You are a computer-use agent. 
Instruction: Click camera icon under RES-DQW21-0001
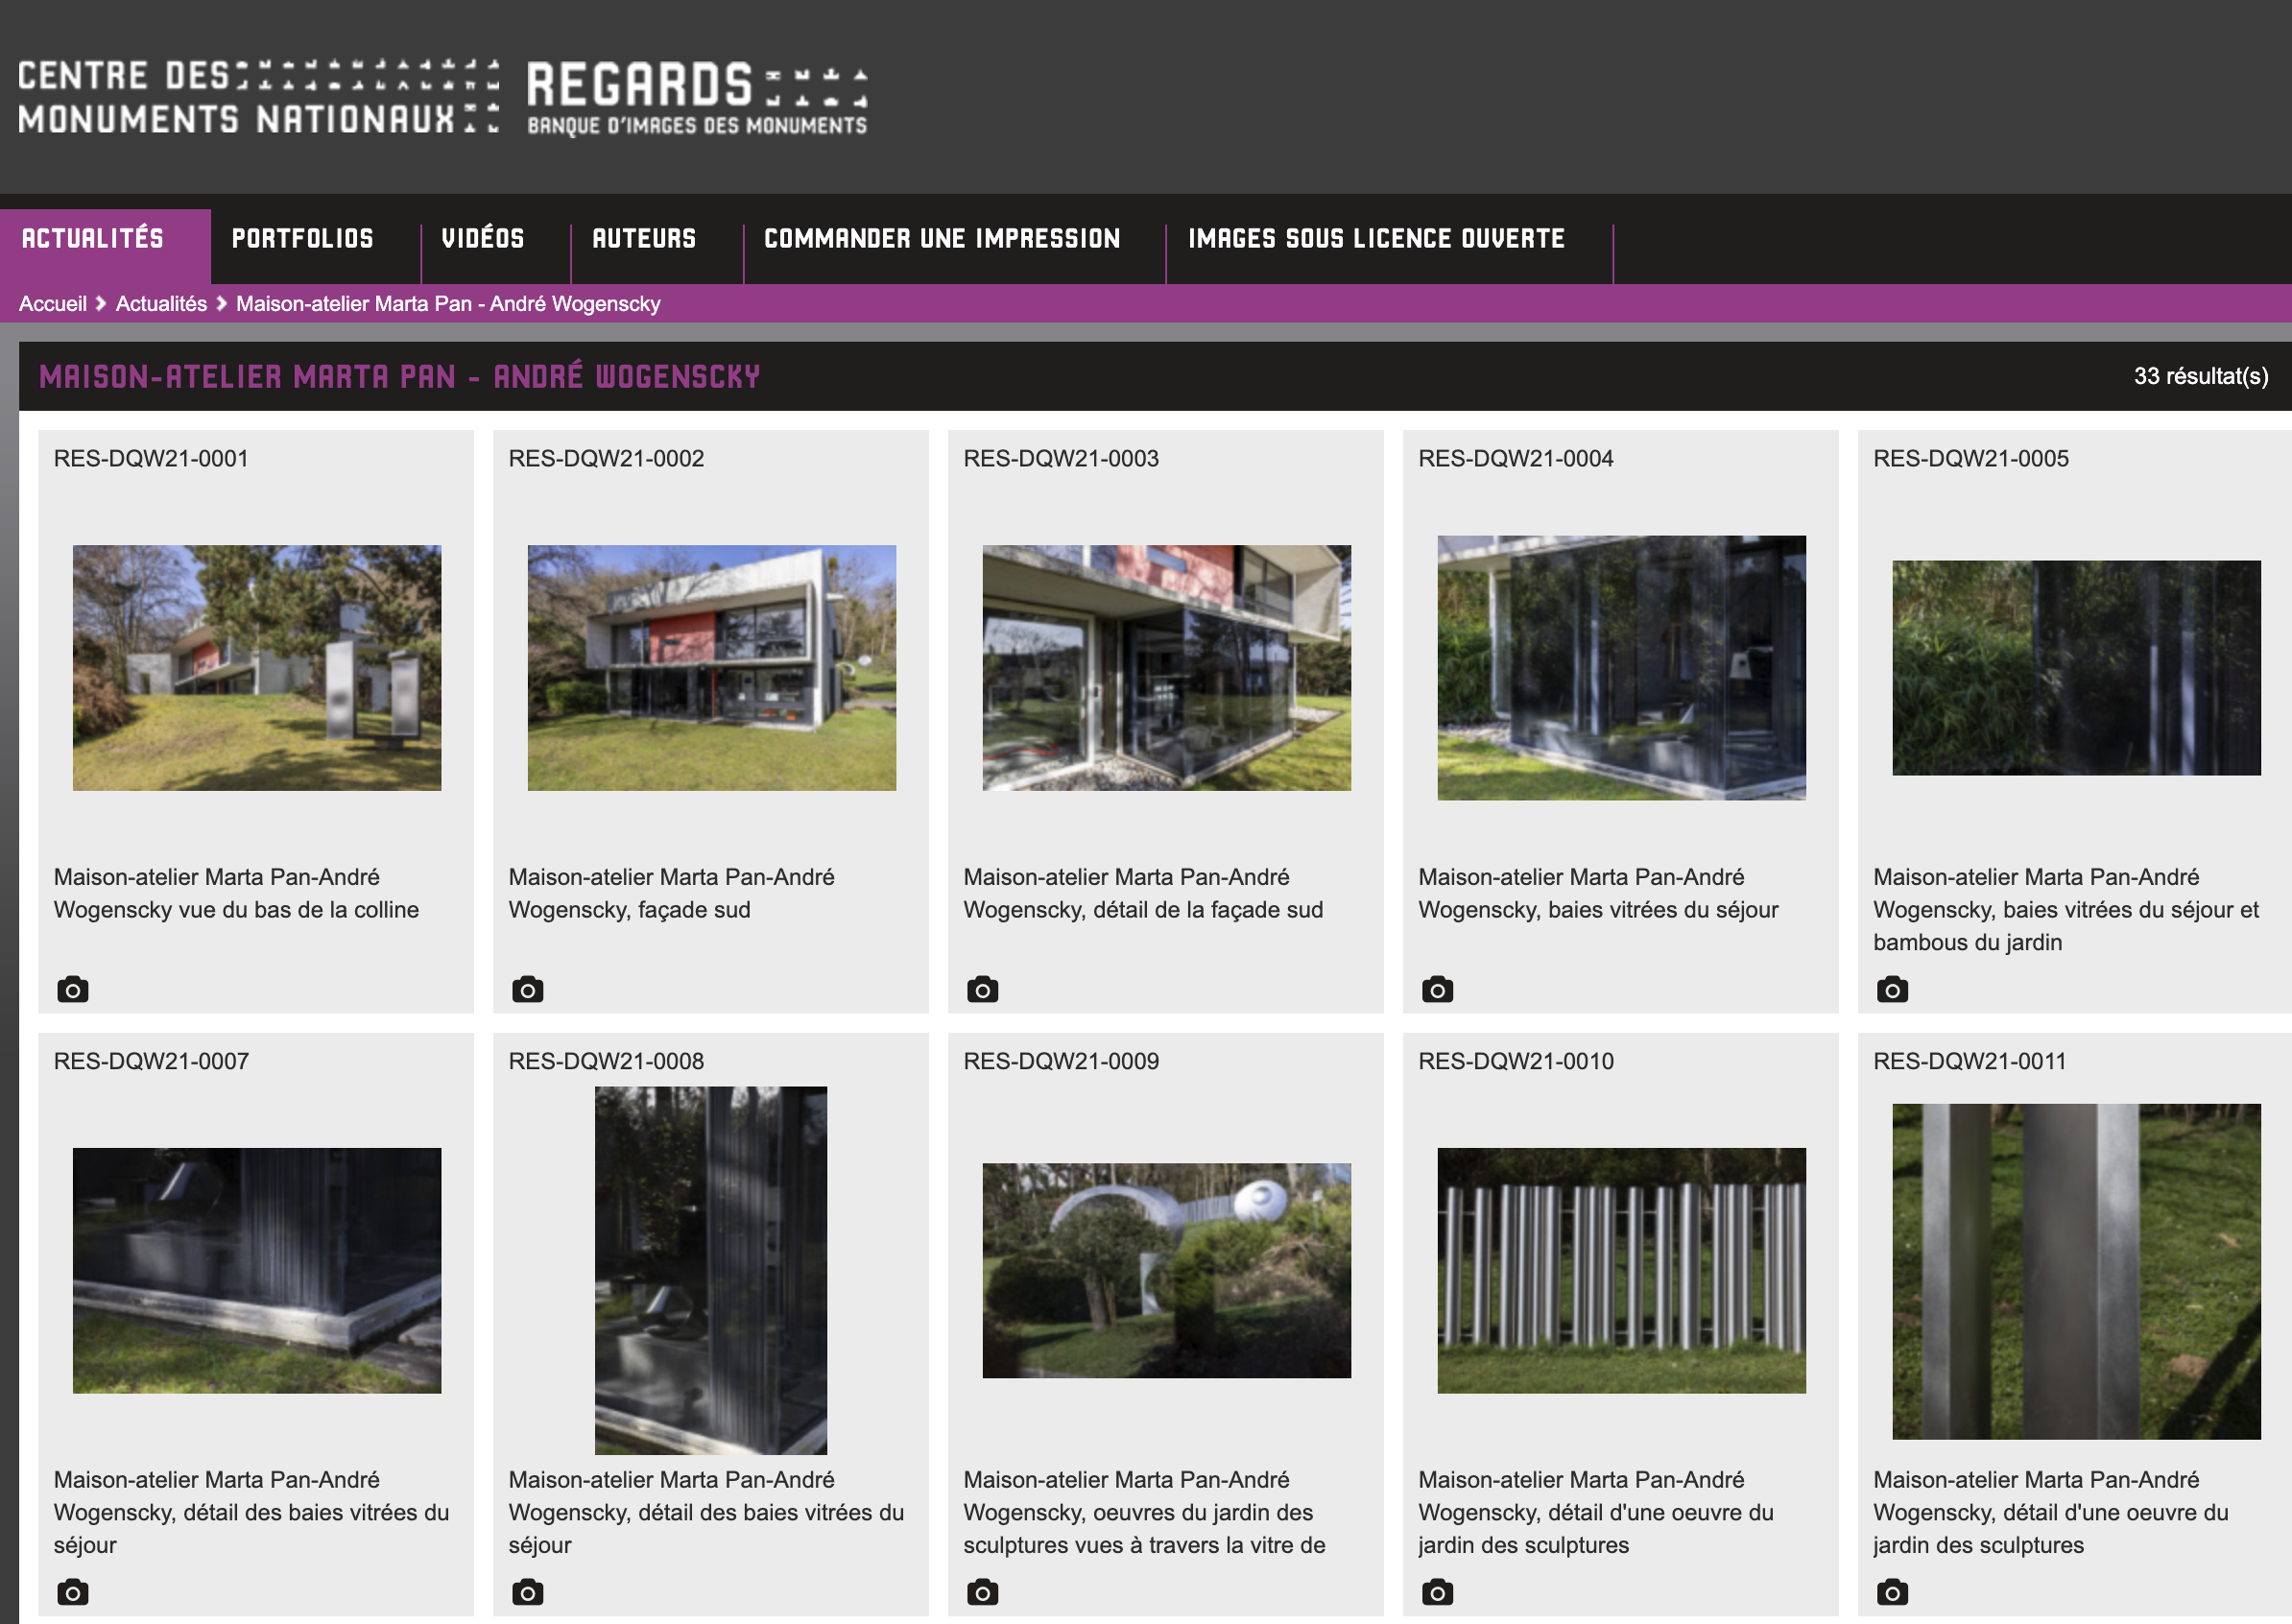(x=72, y=990)
